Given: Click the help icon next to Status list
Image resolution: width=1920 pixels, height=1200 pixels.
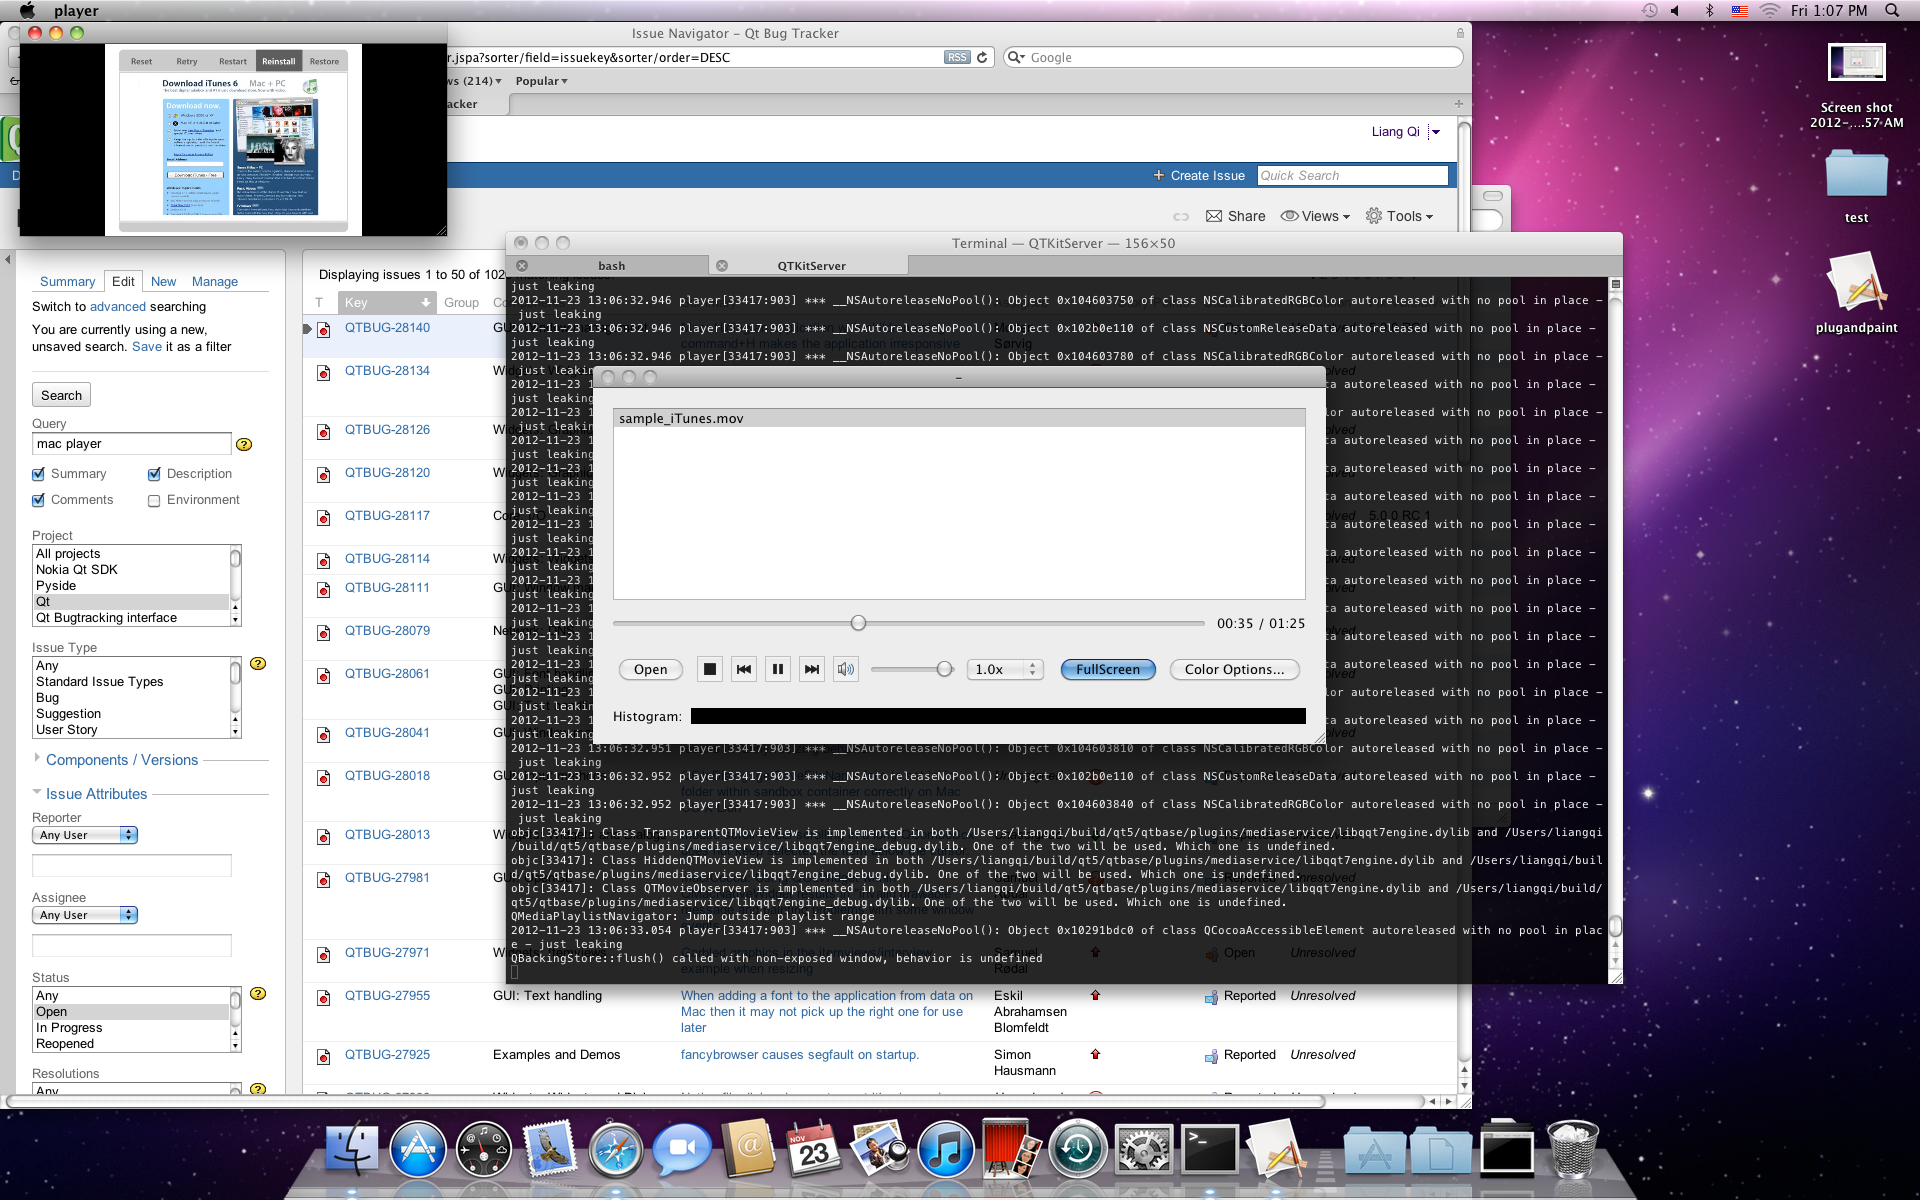Looking at the screenshot, I should point(258,993).
